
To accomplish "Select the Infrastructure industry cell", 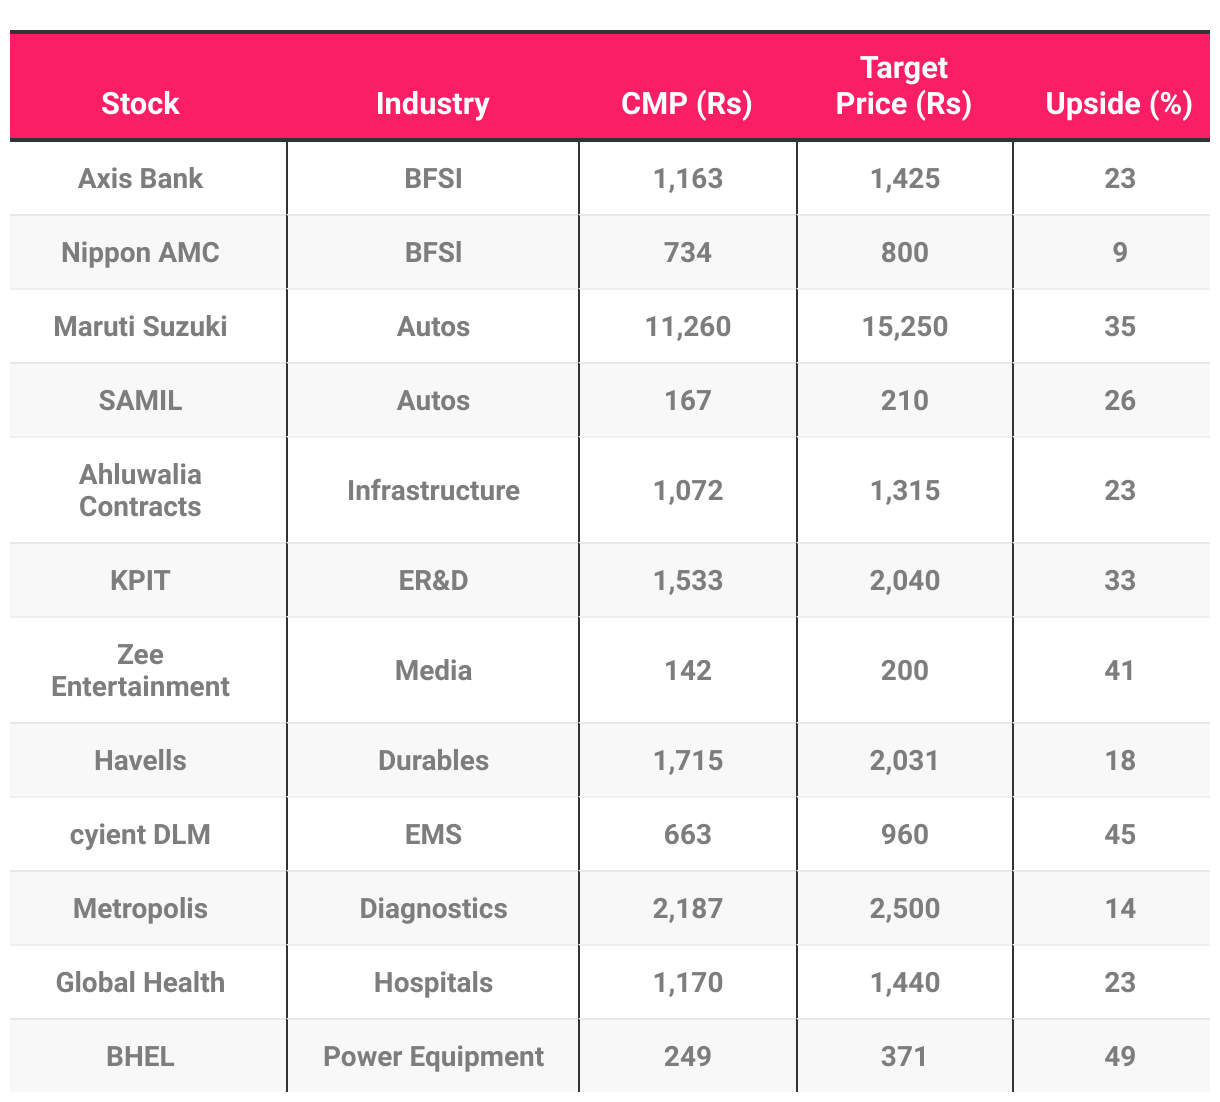I will 433,490.
